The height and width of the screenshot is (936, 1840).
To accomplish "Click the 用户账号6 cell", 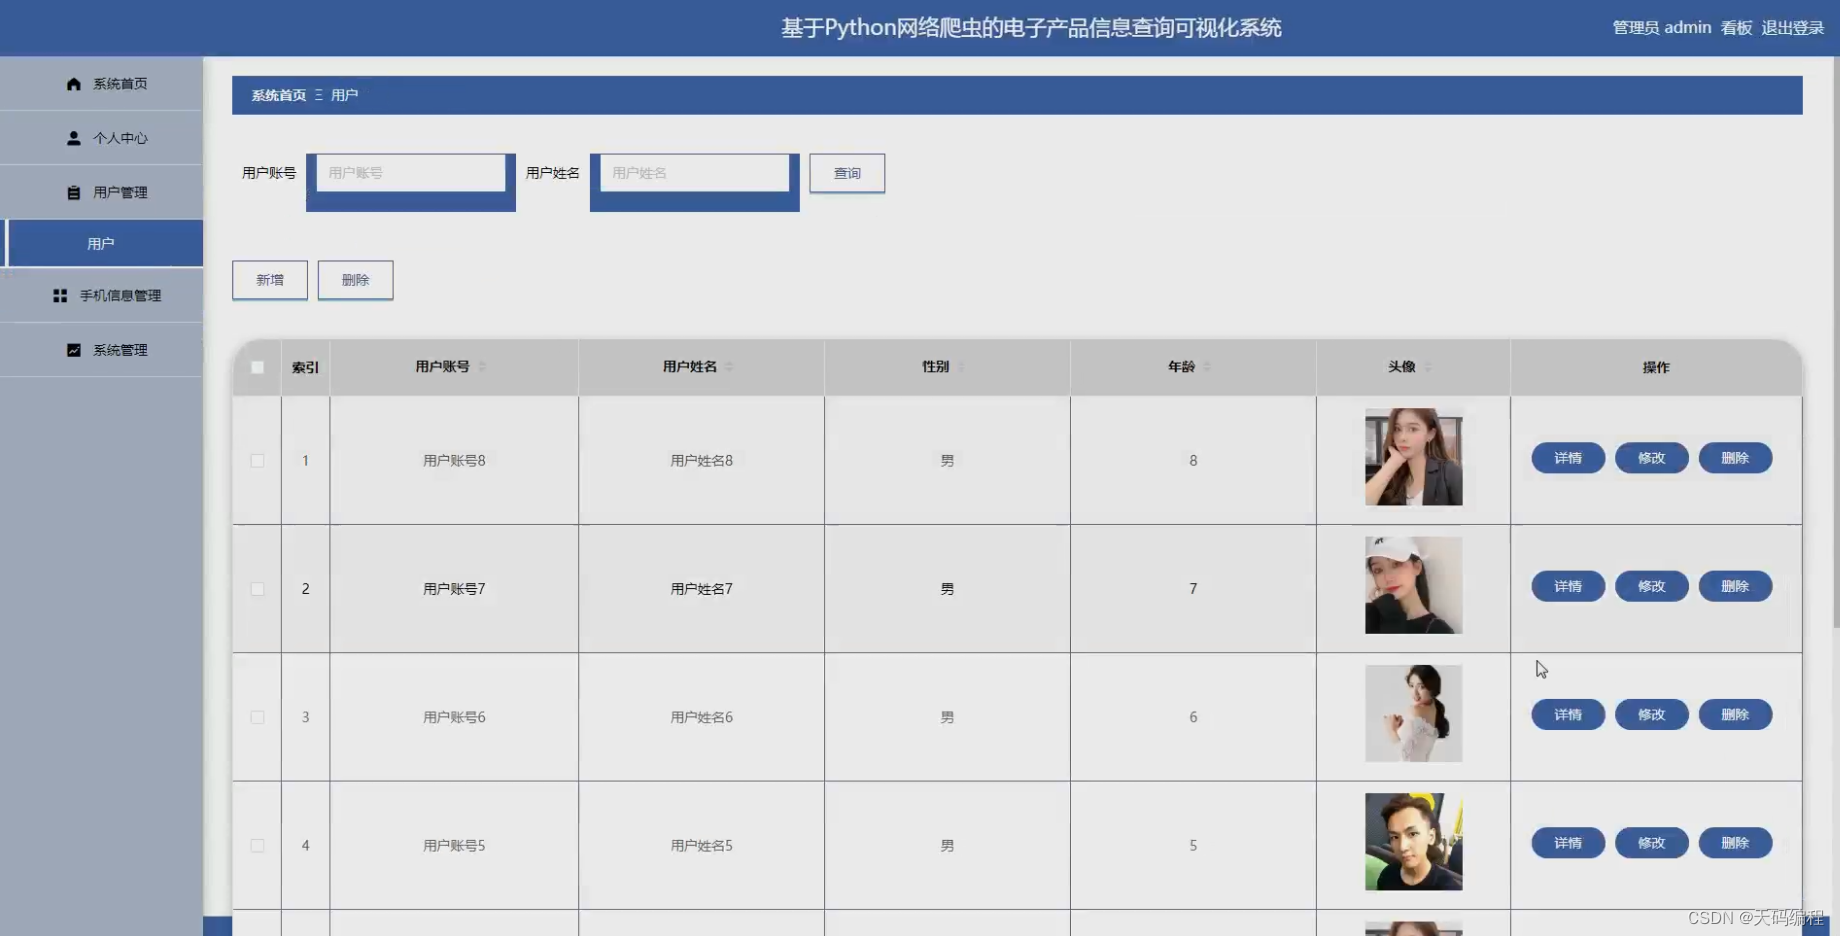I will pos(454,717).
